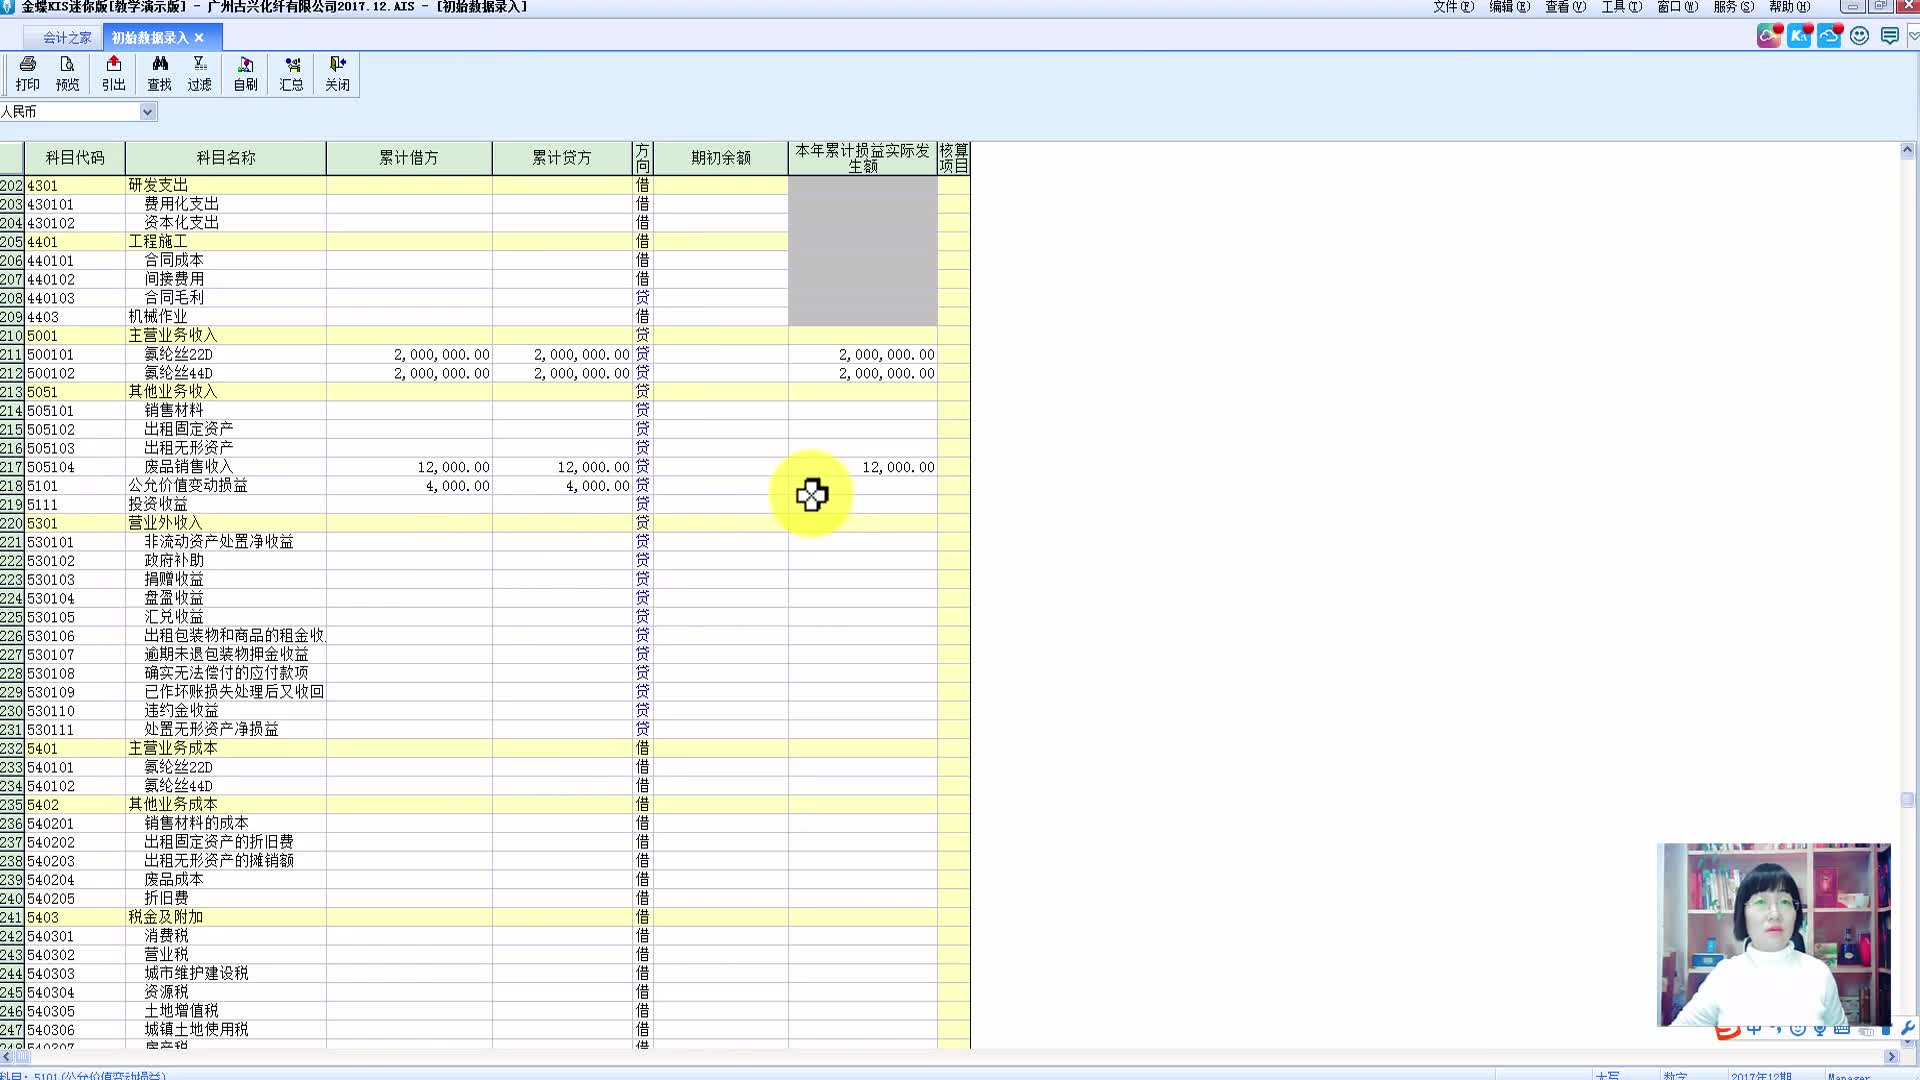This screenshot has width=1920, height=1080.
Task: Open the 查看 menu
Action: pos(1564,7)
